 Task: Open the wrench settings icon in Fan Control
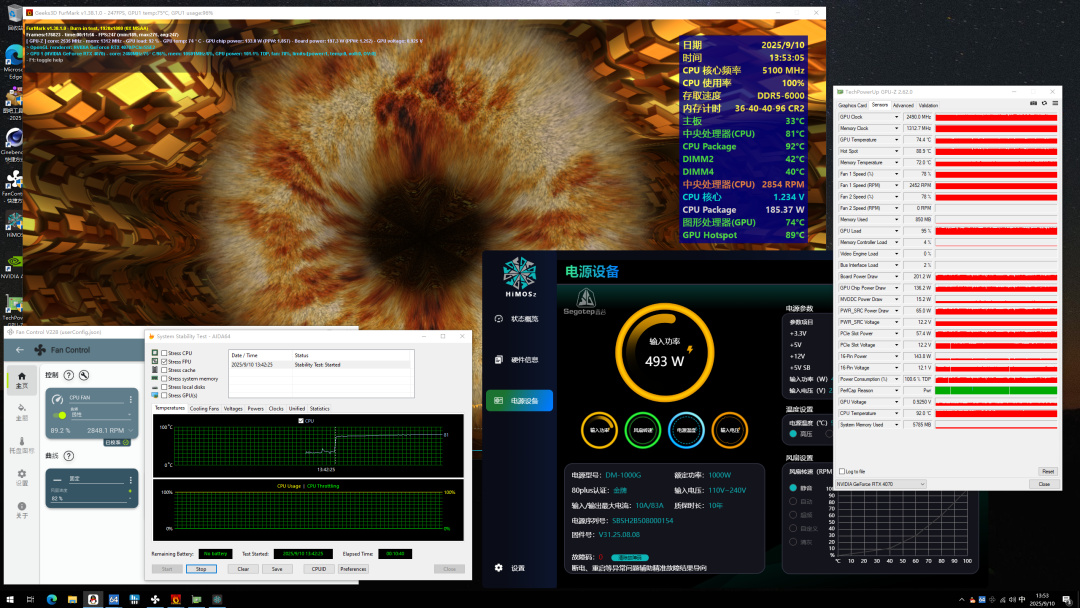point(84,375)
